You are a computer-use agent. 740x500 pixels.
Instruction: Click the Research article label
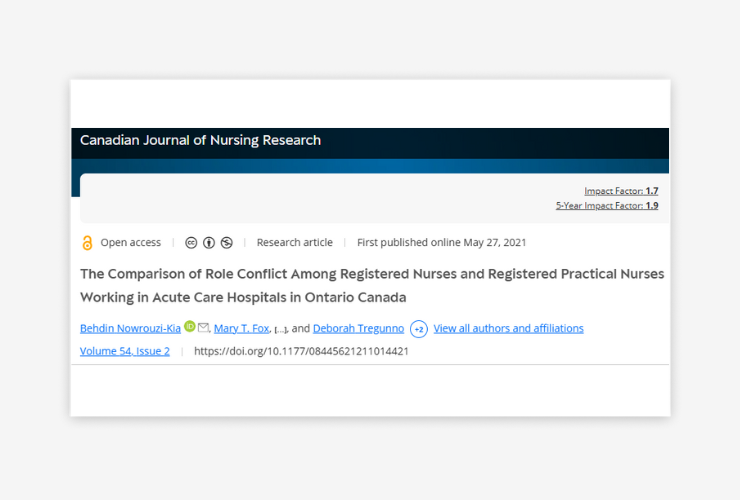click(x=294, y=243)
